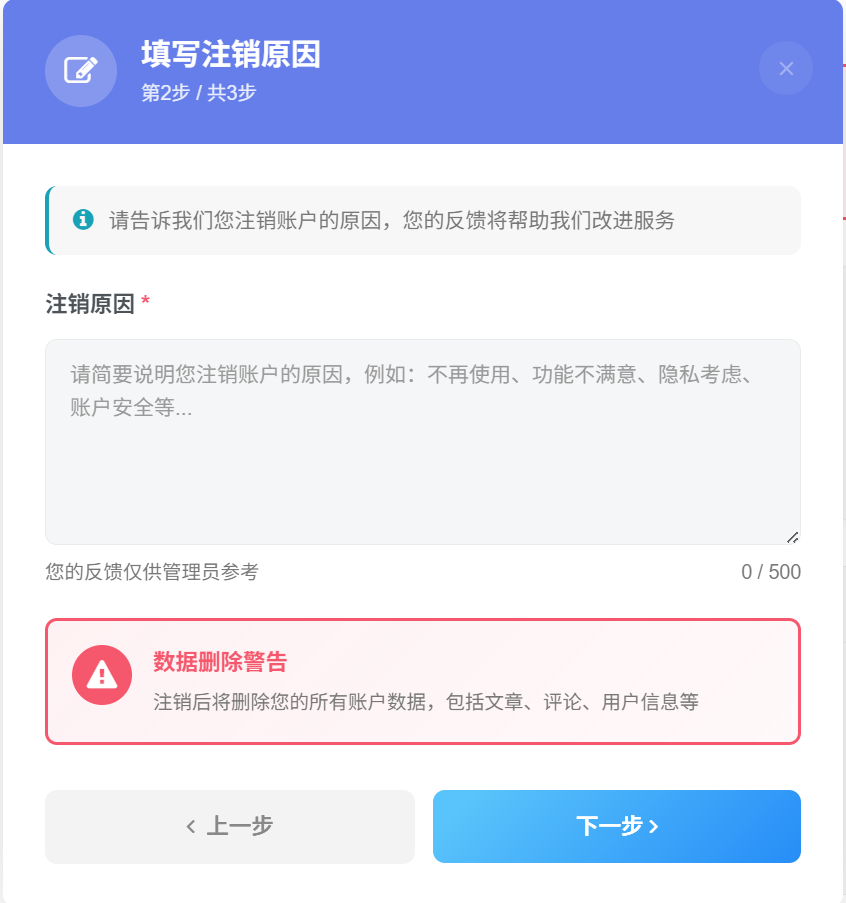The height and width of the screenshot is (903, 846).
Task: Click the red warning triangle icon
Action: 101,675
